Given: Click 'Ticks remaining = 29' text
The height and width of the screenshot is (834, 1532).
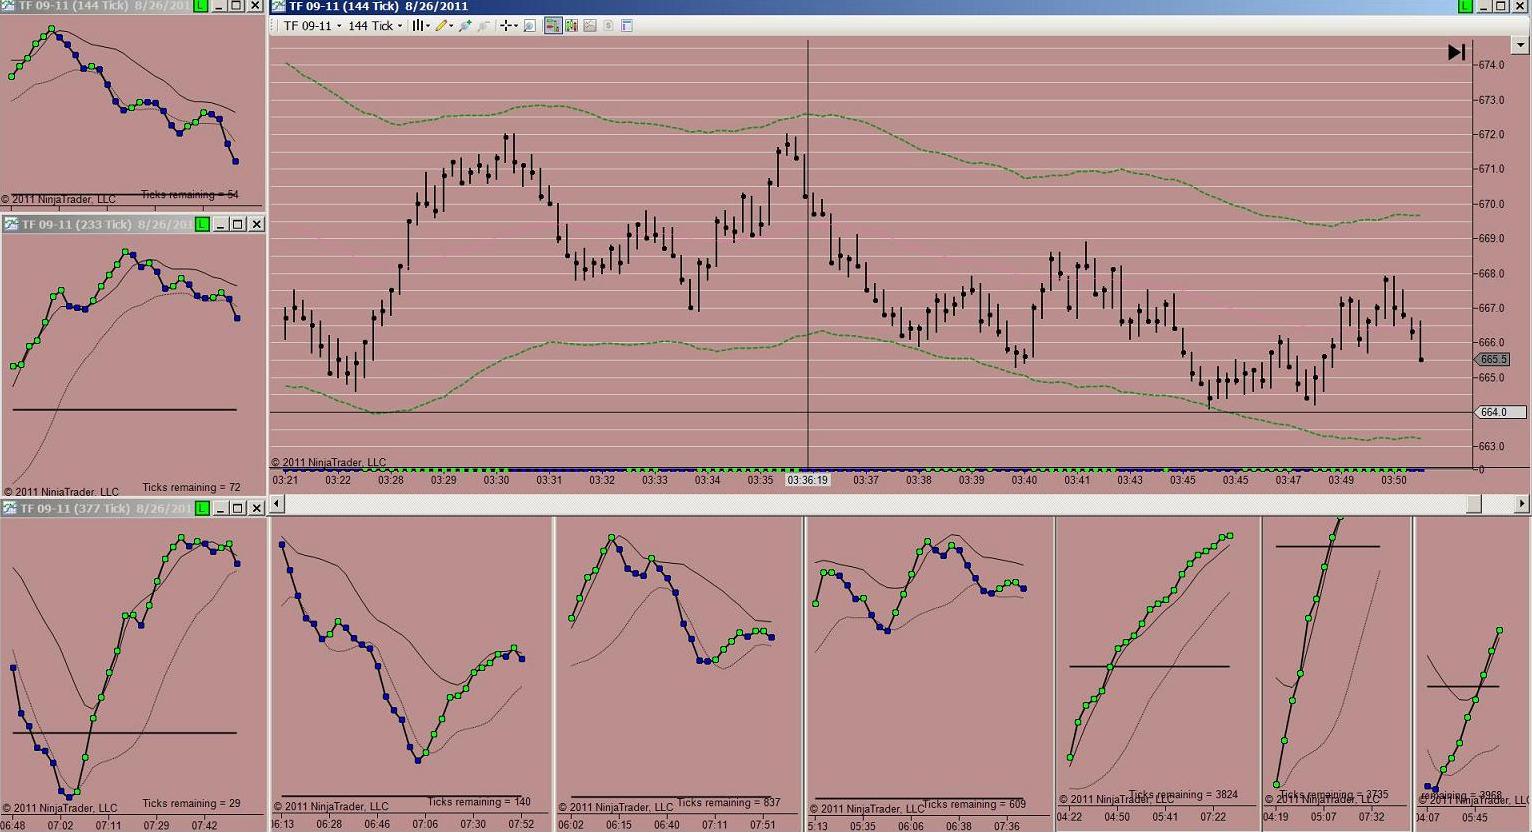Looking at the screenshot, I should (x=191, y=804).
